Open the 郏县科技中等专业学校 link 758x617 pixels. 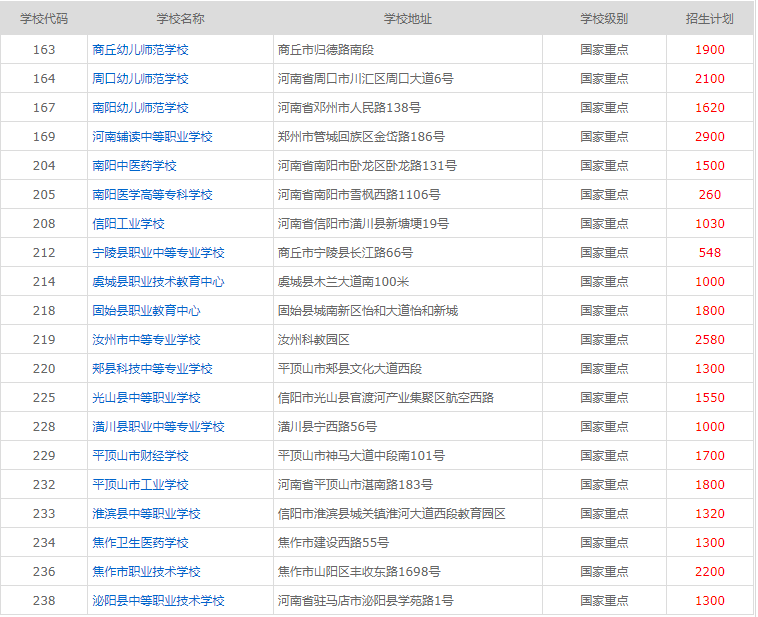pos(152,368)
